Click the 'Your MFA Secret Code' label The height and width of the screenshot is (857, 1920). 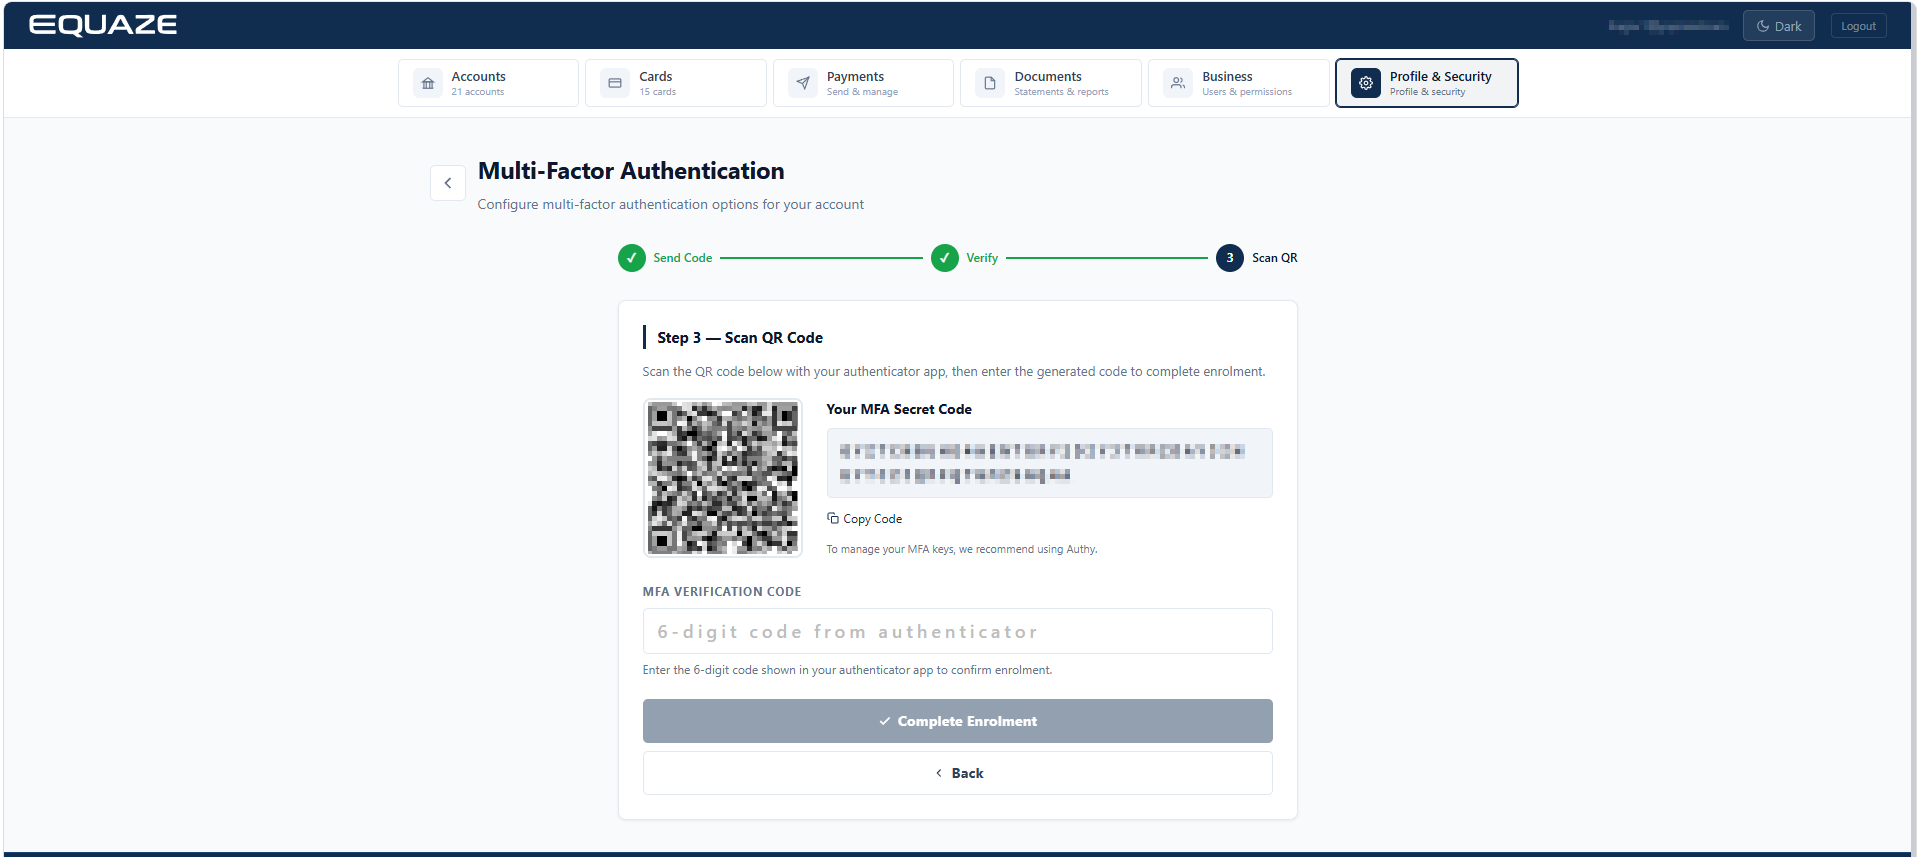[x=899, y=409]
